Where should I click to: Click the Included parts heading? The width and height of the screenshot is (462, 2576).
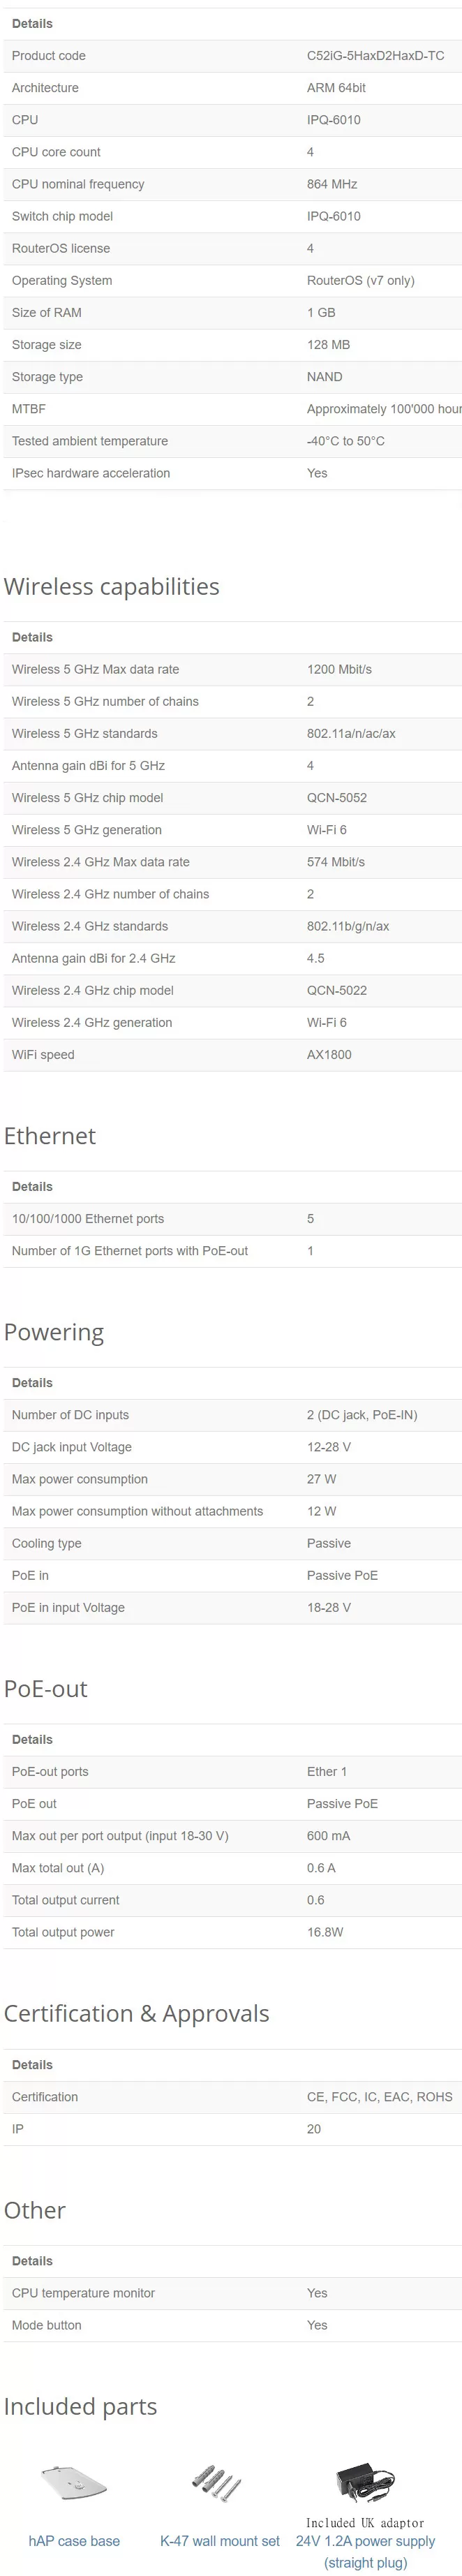(x=81, y=2406)
